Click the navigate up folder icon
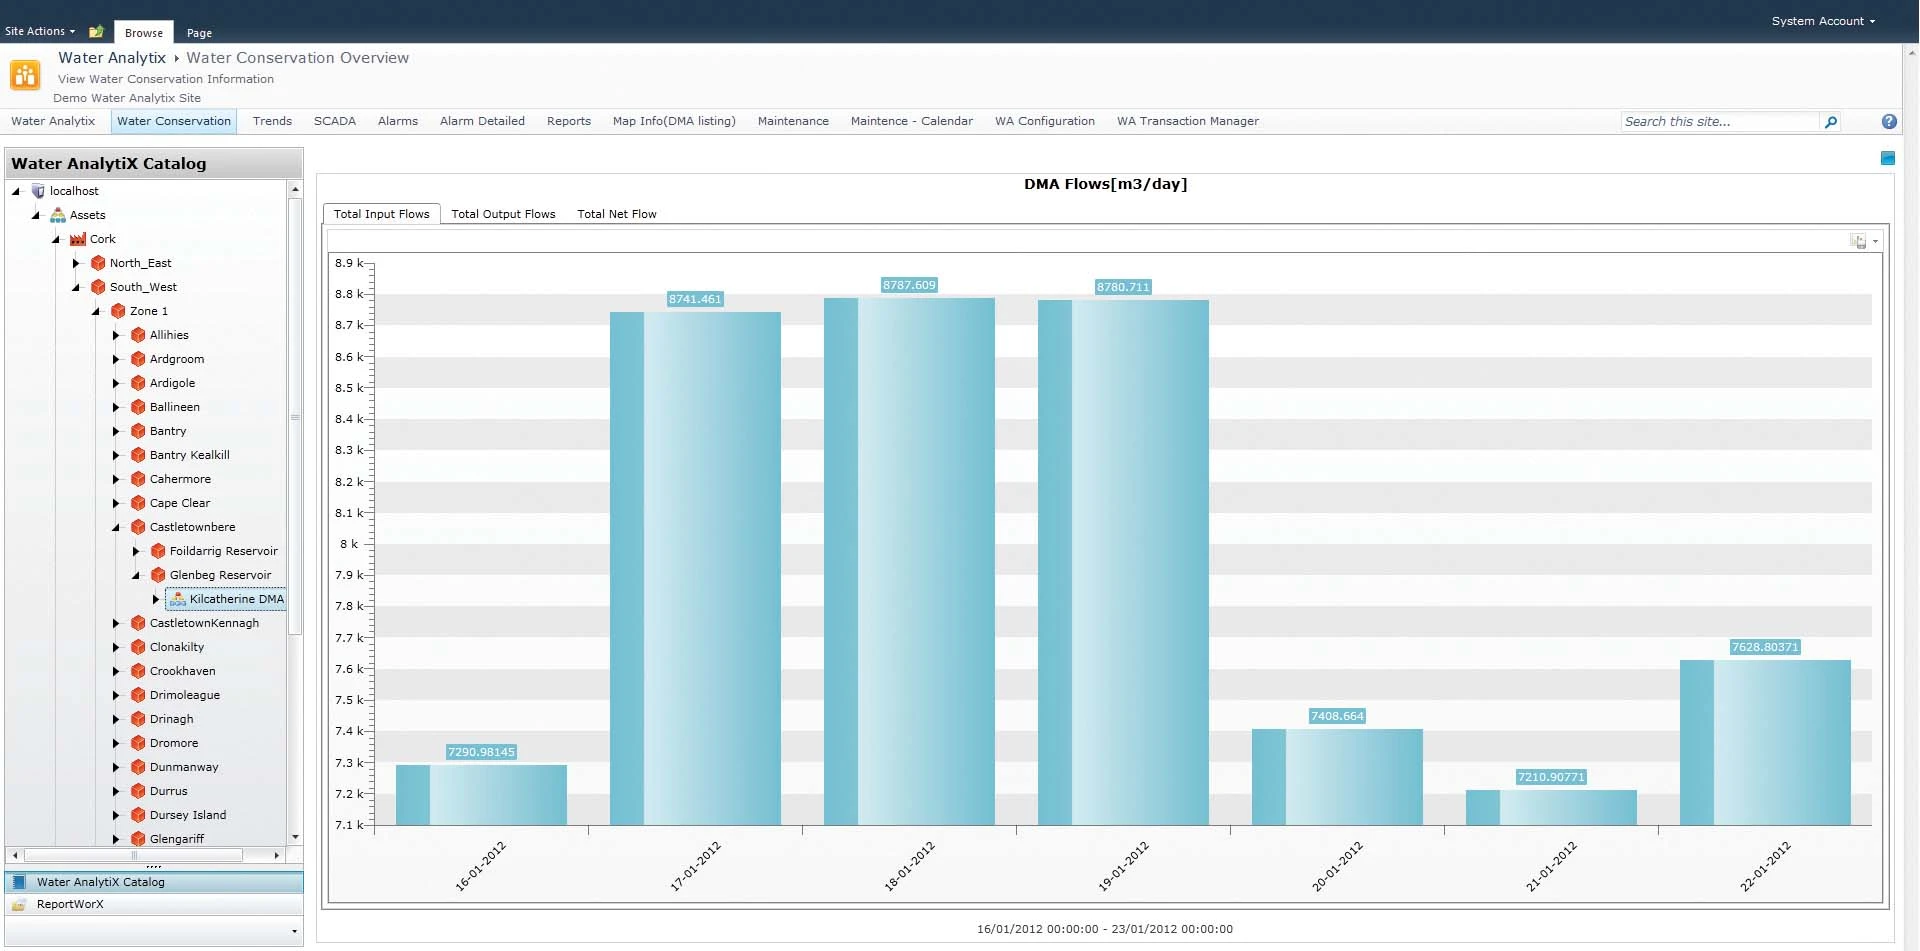The height and width of the screenshot is (951, 1920). 96,32
